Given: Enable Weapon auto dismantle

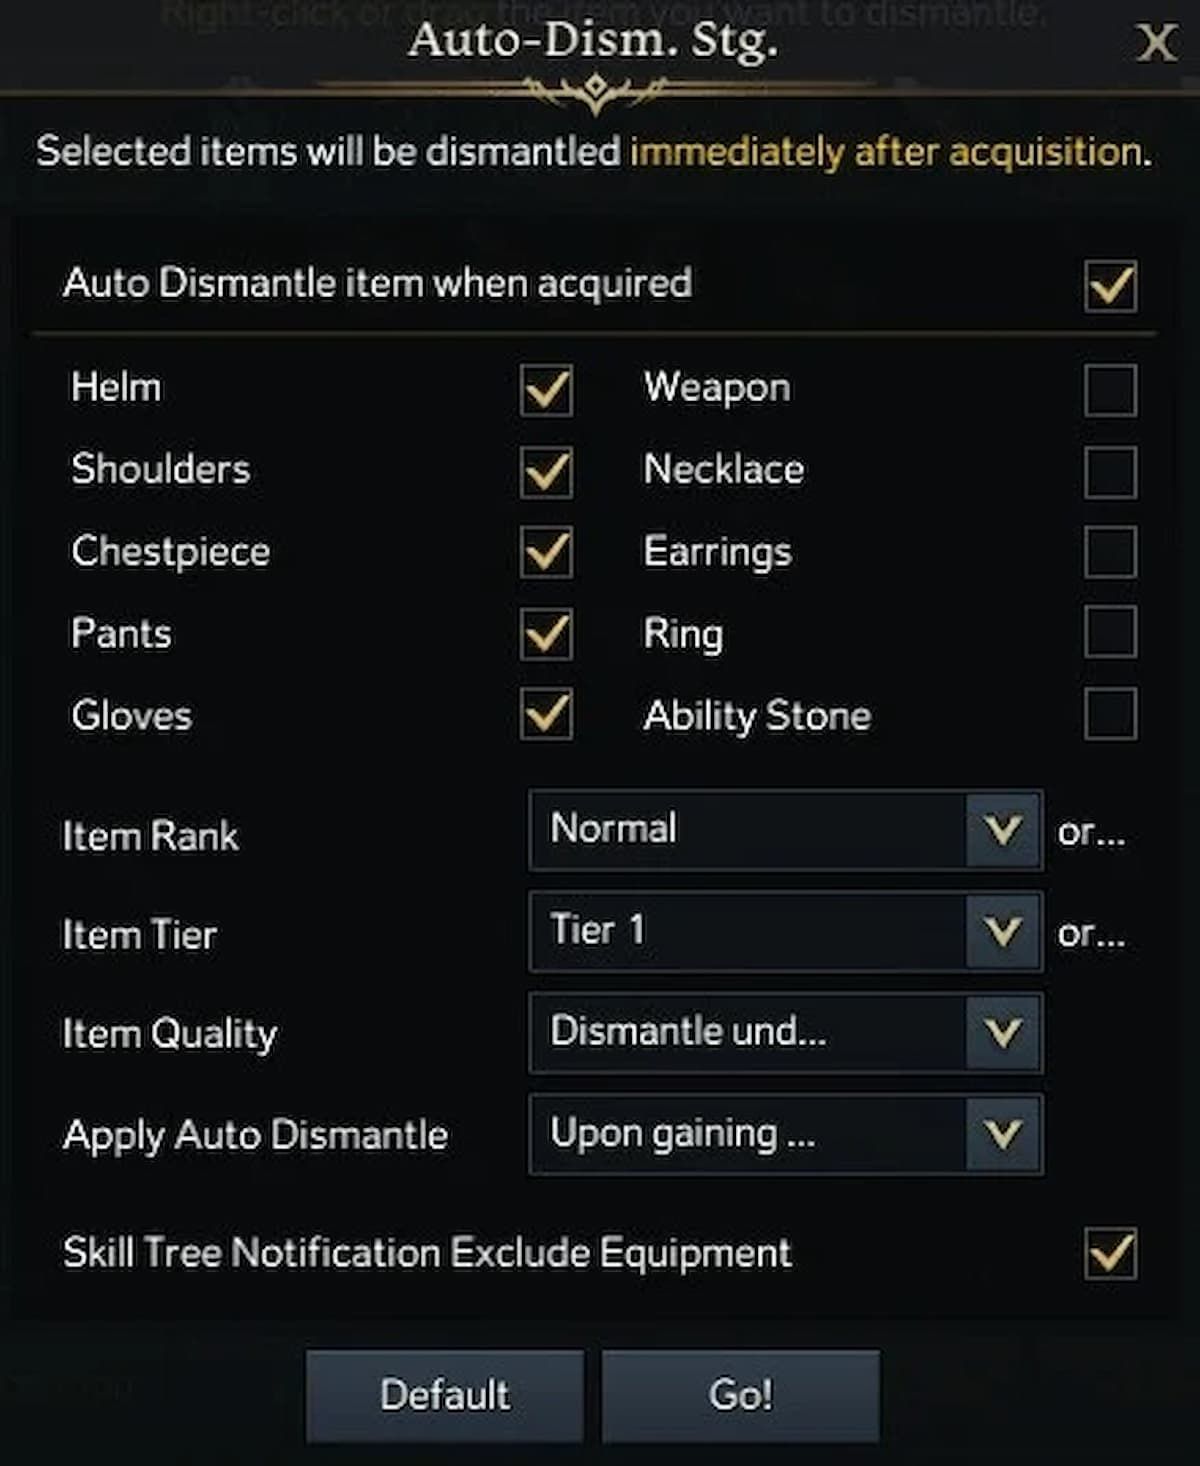Looking at the screenshot, I should click(x=1110, y=389).
